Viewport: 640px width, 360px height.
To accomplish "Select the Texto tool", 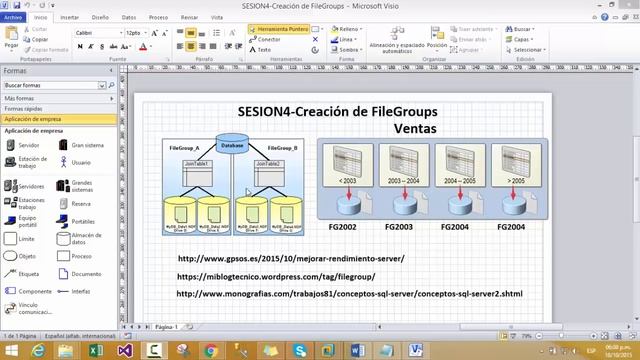I will pos(260,50).
